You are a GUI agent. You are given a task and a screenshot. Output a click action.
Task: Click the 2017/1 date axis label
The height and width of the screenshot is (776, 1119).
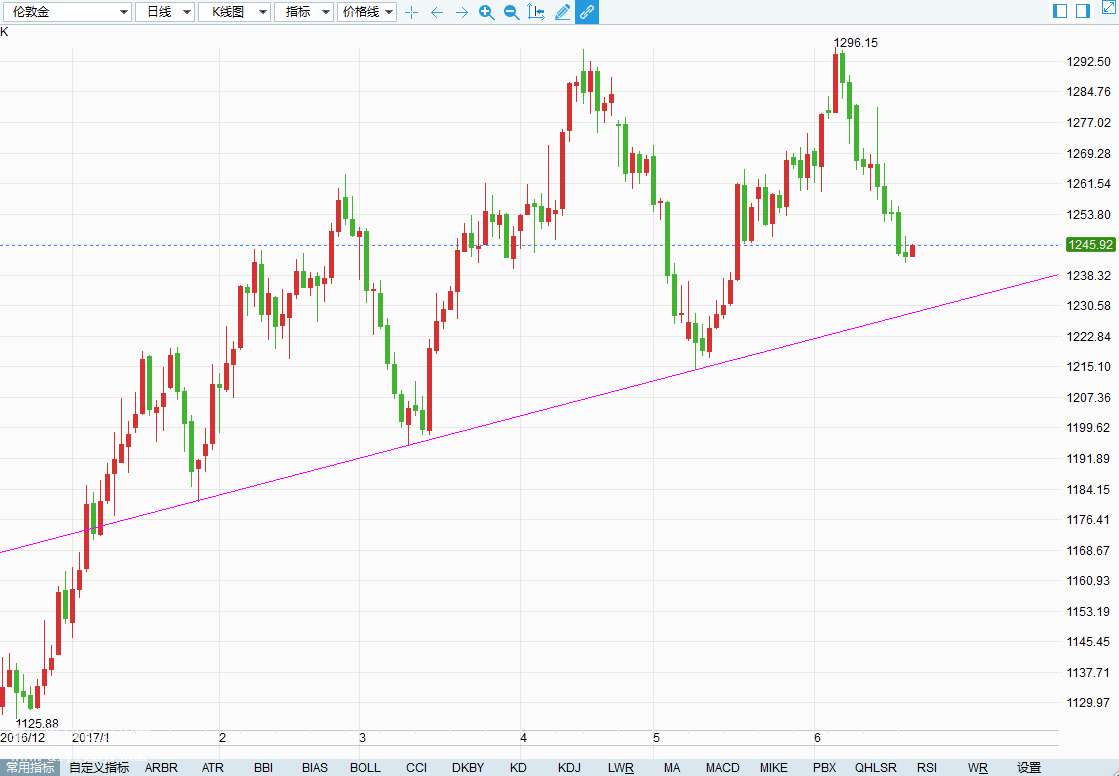(x=91, y=737)
